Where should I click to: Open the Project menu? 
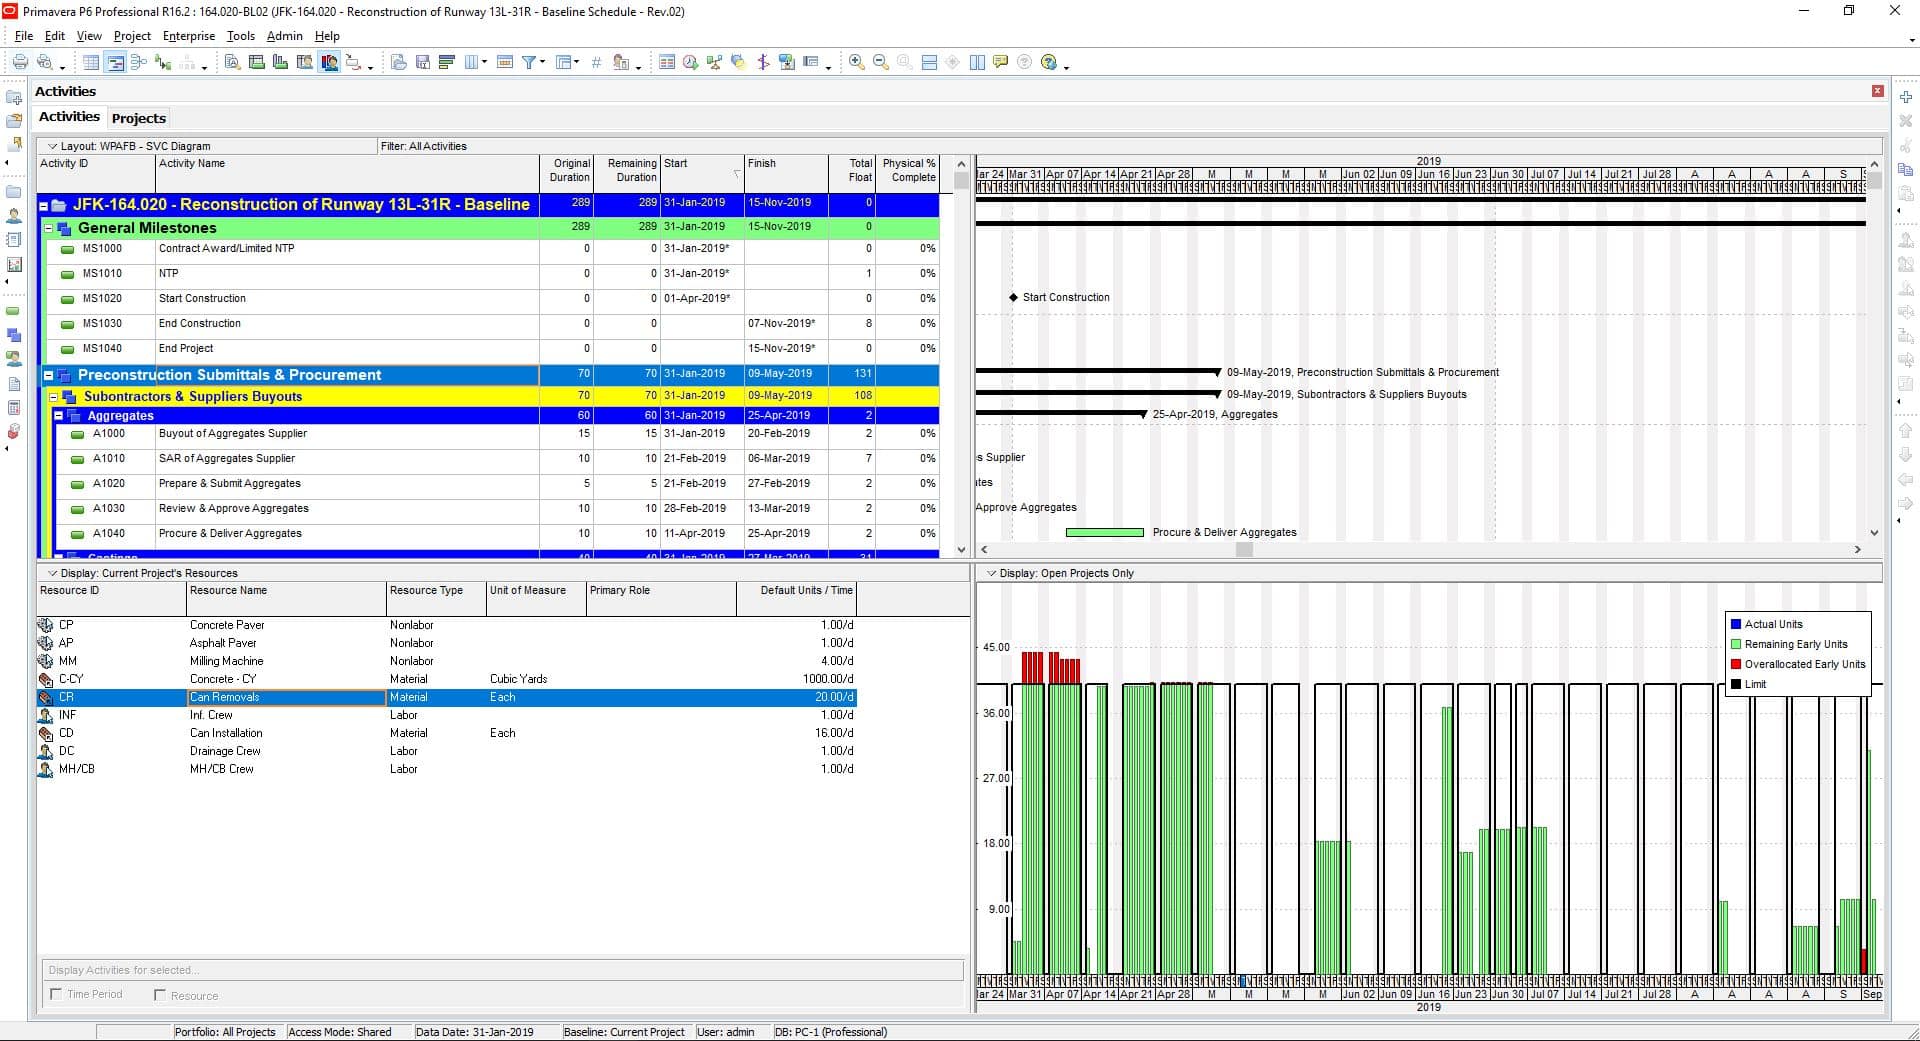coord(132,36)
